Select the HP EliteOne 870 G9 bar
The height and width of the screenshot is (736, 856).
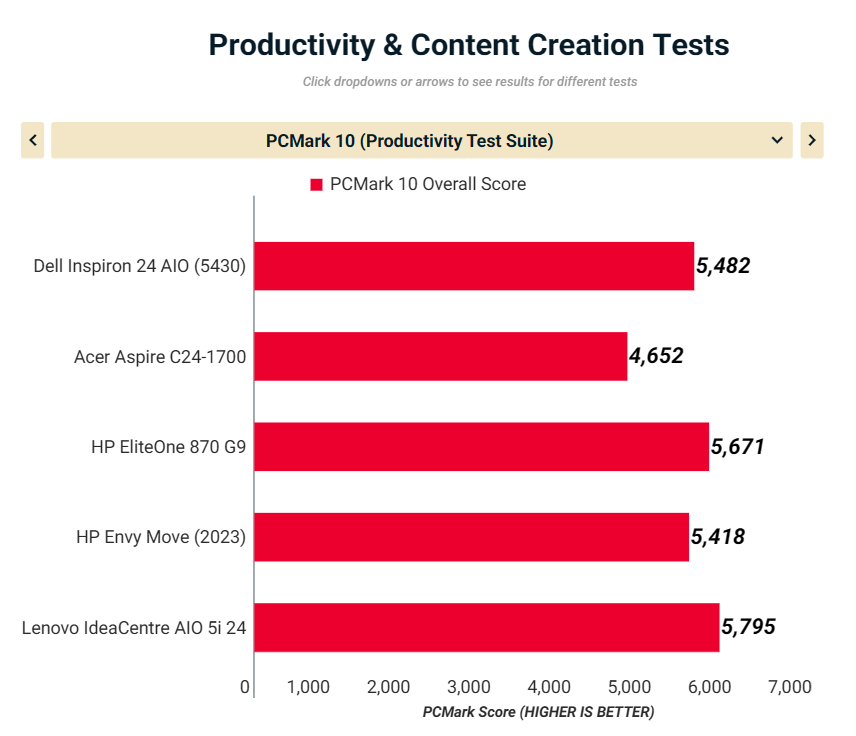pos(481,446)
